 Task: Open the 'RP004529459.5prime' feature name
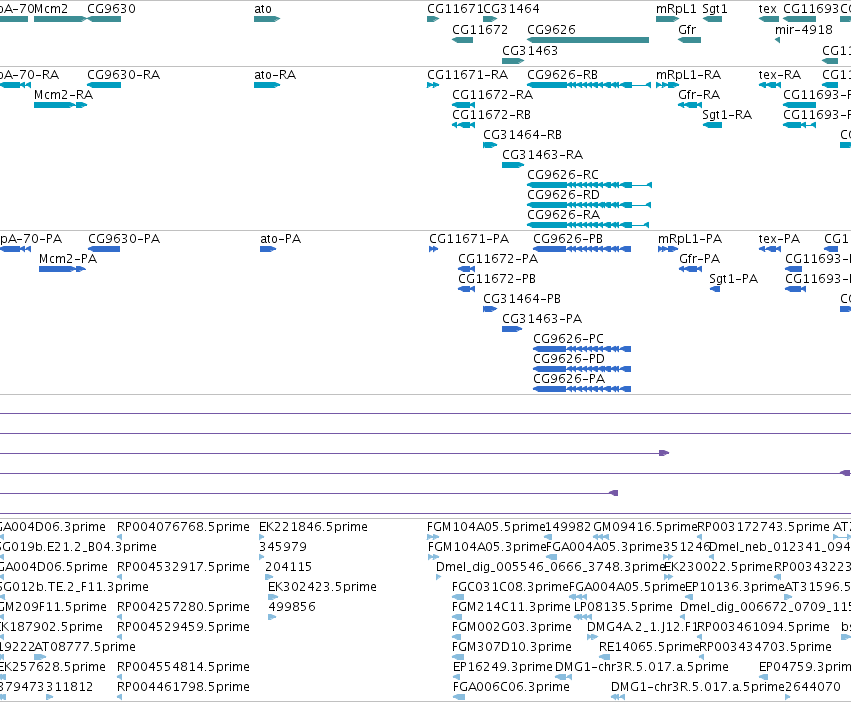click(183, 627)
